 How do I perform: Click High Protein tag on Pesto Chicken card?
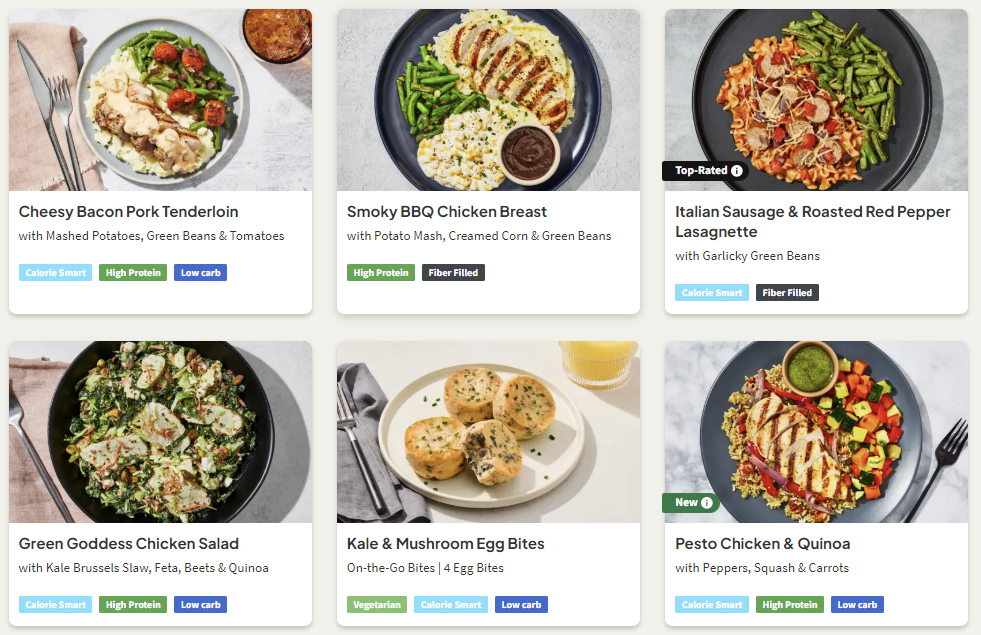pyautogui.click(x=789, y=605)
